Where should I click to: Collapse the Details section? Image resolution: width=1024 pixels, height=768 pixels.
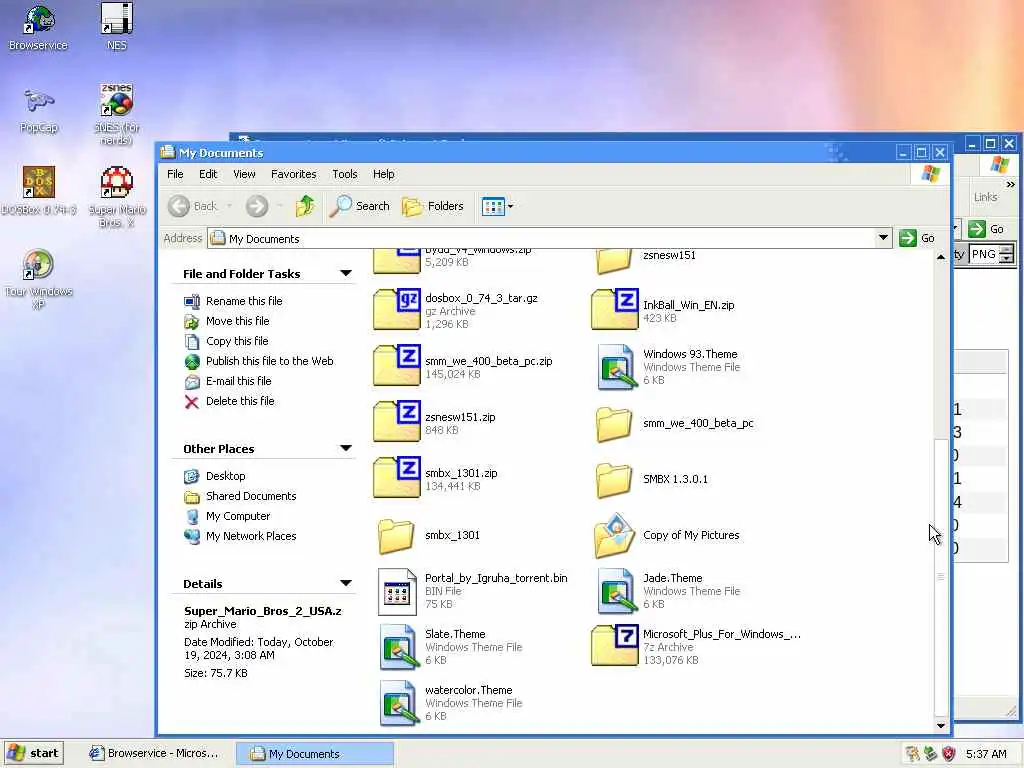(x=346, y=584)
